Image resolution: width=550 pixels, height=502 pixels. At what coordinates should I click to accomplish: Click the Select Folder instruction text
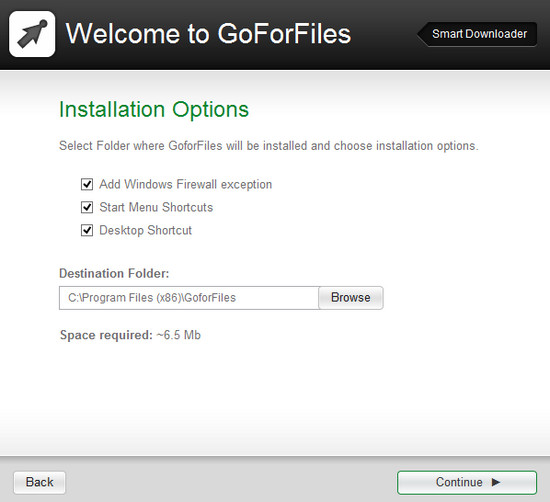269,146
